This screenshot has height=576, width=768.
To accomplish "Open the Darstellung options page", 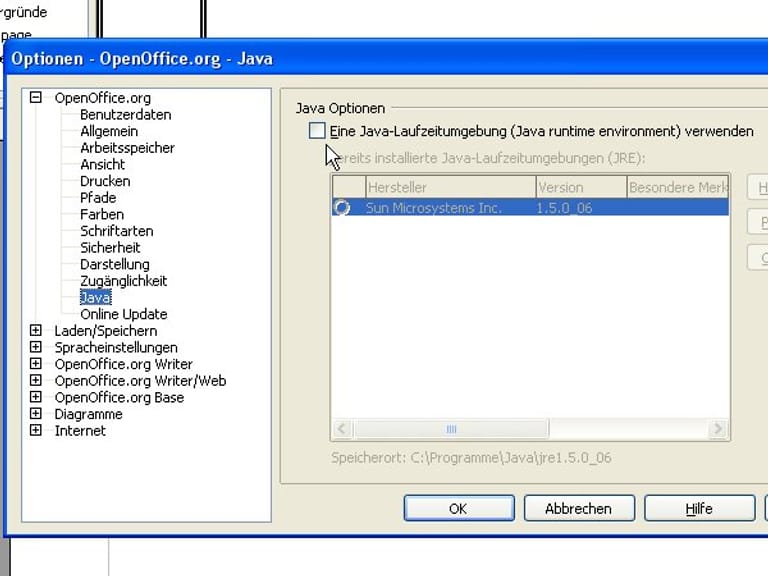I will [115, 264].
